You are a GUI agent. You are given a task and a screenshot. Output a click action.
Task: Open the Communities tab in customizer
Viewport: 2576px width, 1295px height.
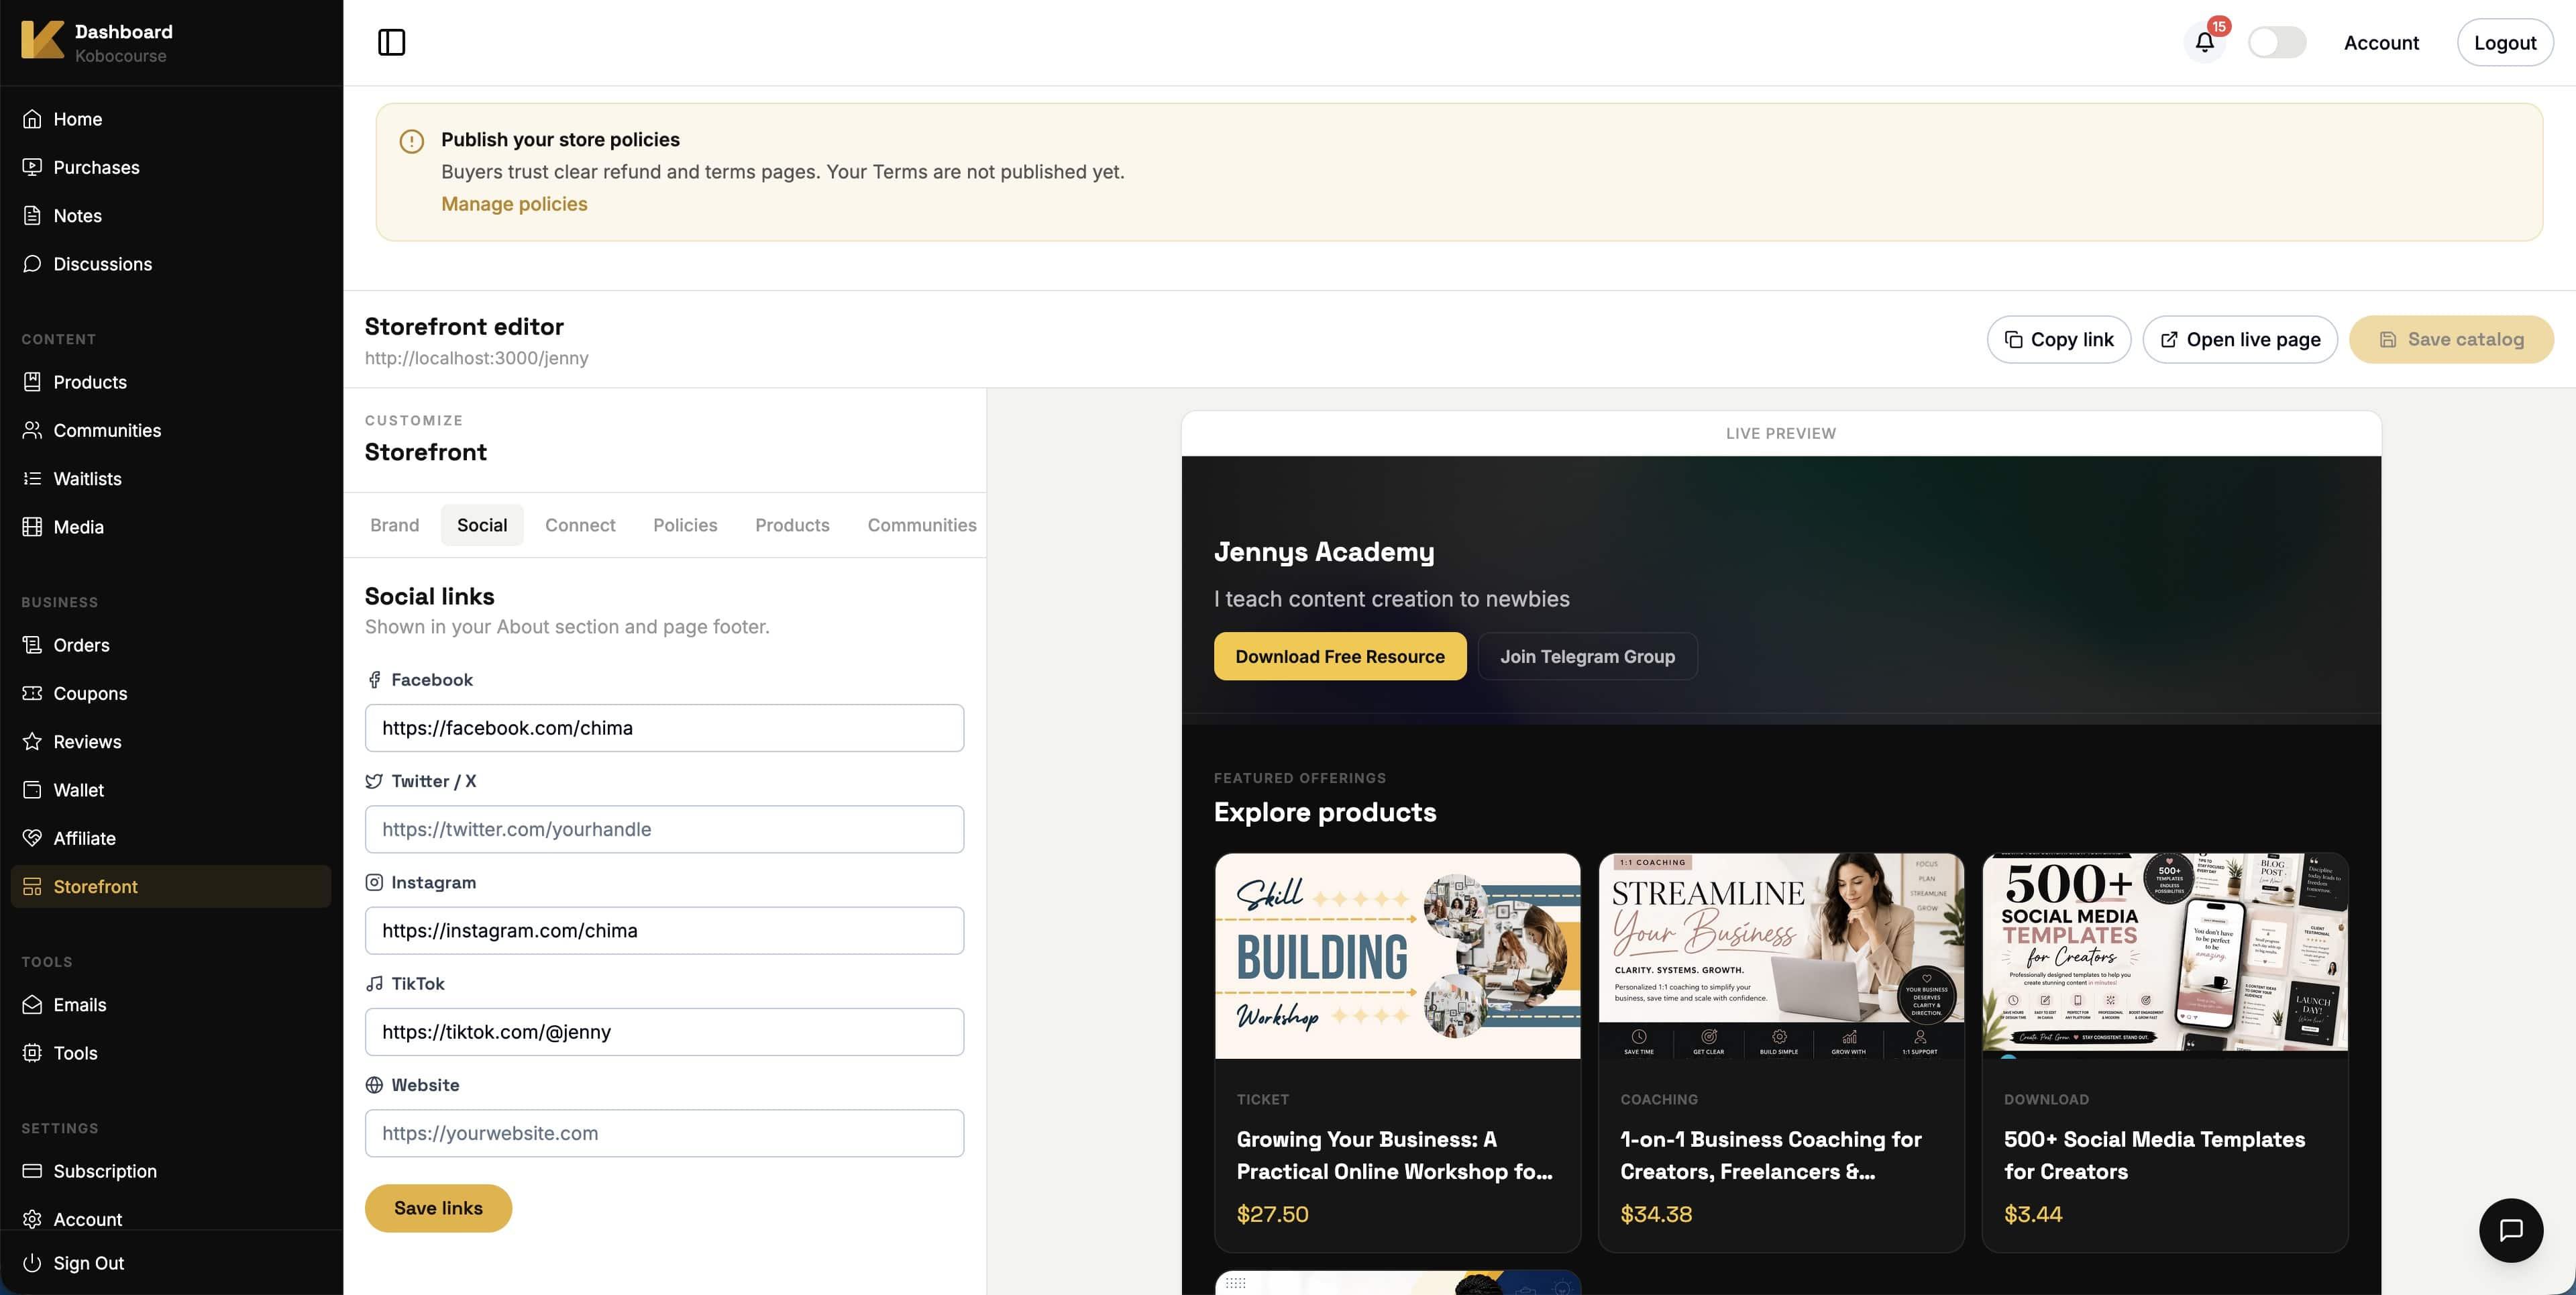click(922, 525)
